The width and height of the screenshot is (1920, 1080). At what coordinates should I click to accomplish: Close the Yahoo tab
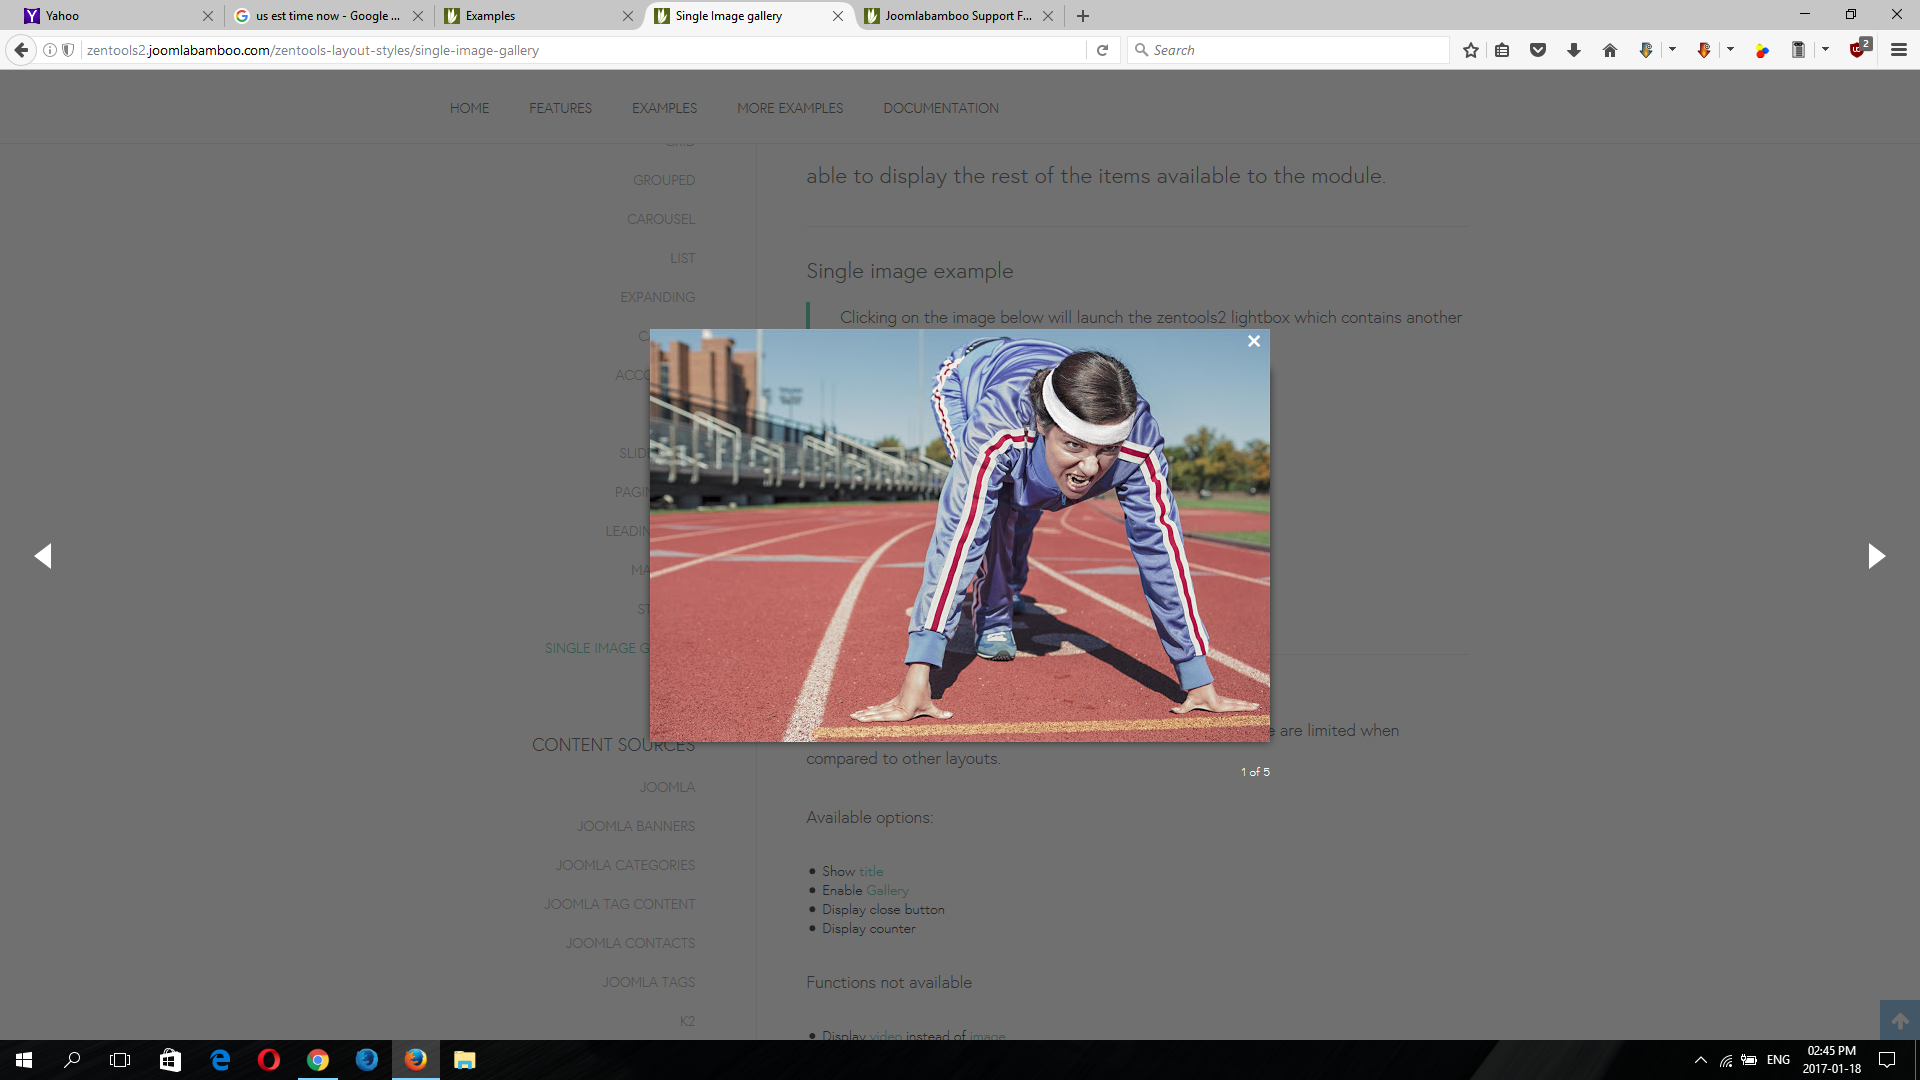pyautogui.click(x=208, y=16)
